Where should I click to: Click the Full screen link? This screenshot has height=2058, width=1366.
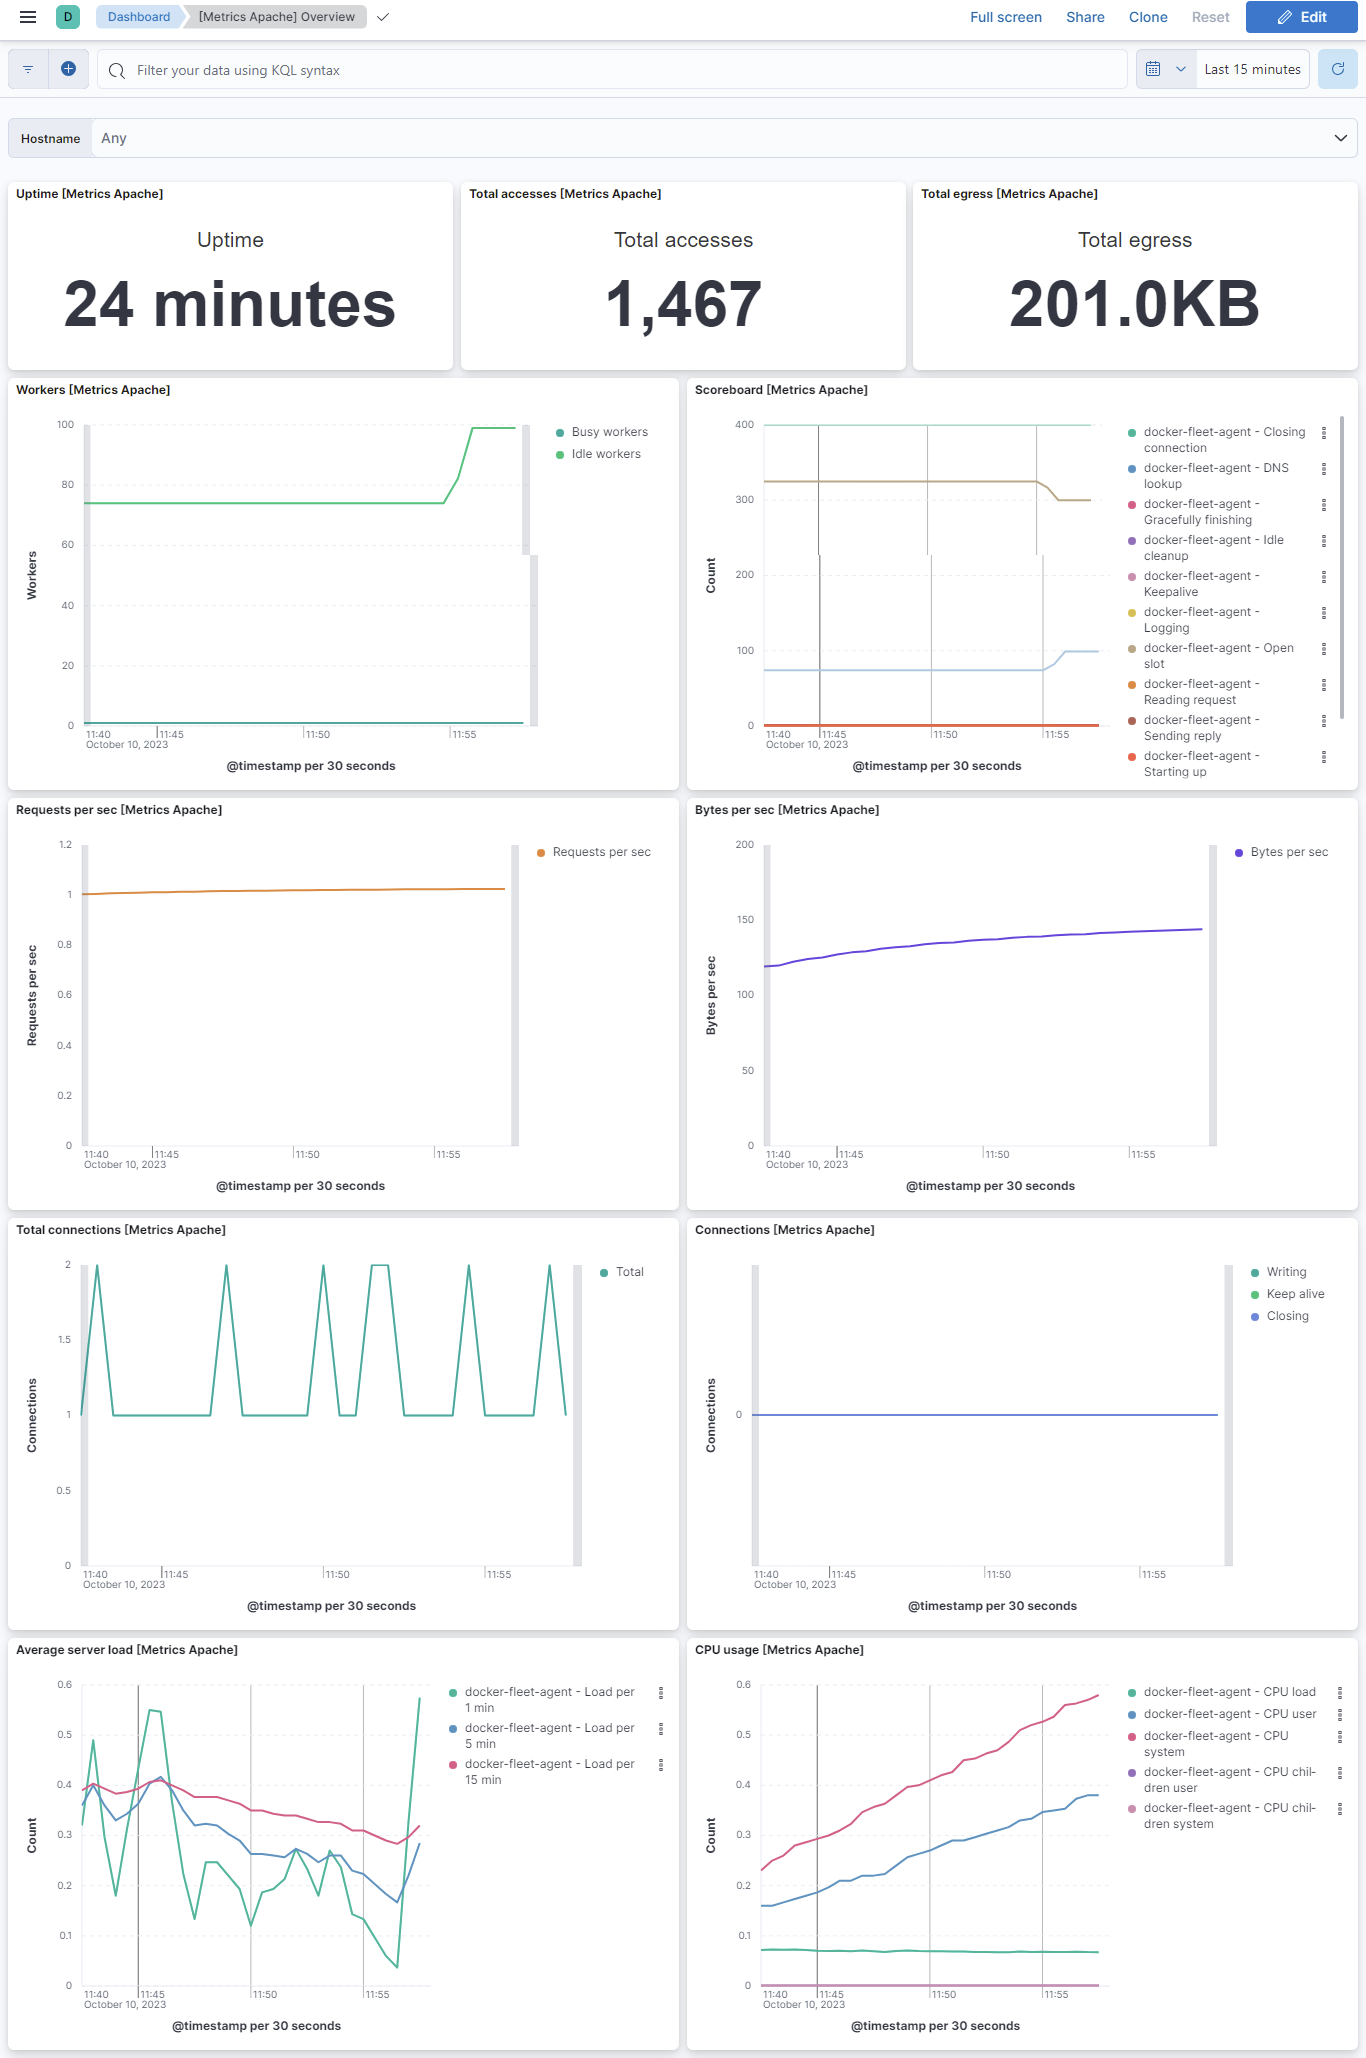point(1006,17)
